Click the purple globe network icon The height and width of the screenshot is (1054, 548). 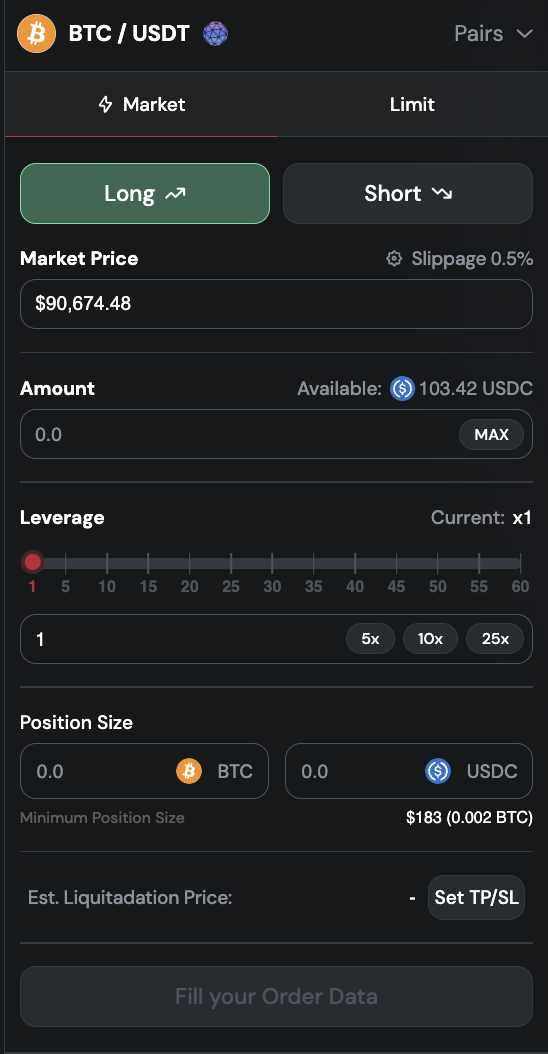coord(215,33)
